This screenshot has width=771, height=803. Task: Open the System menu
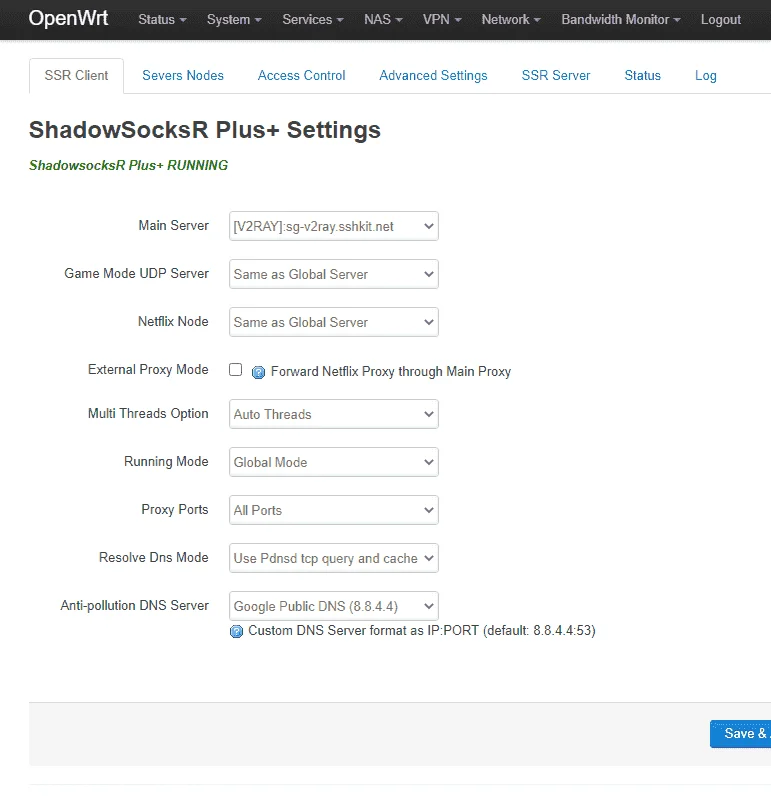click(234, 19)
